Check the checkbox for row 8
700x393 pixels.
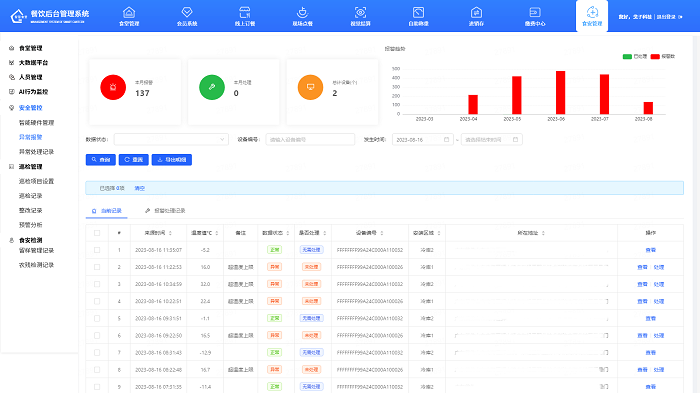coord(97,370)
